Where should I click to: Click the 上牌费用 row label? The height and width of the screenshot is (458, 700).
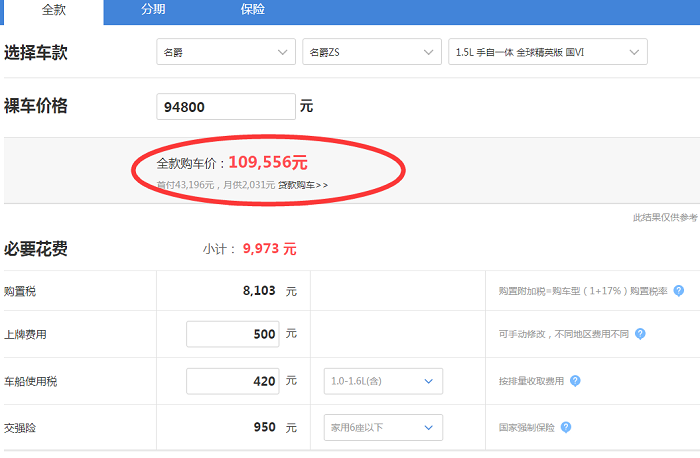[x=25, y=334]
